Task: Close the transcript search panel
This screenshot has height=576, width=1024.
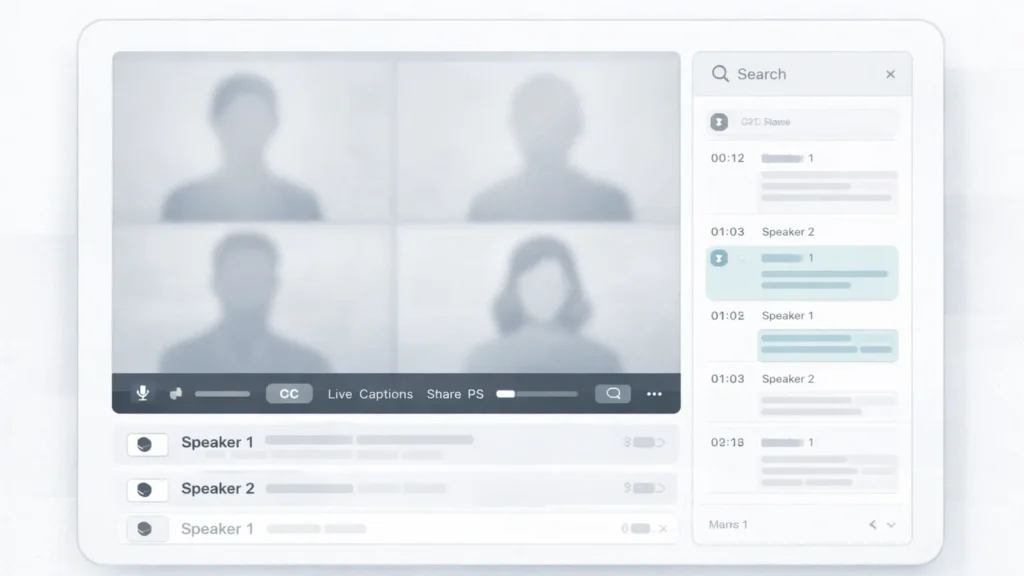Action: click(890, 74)
